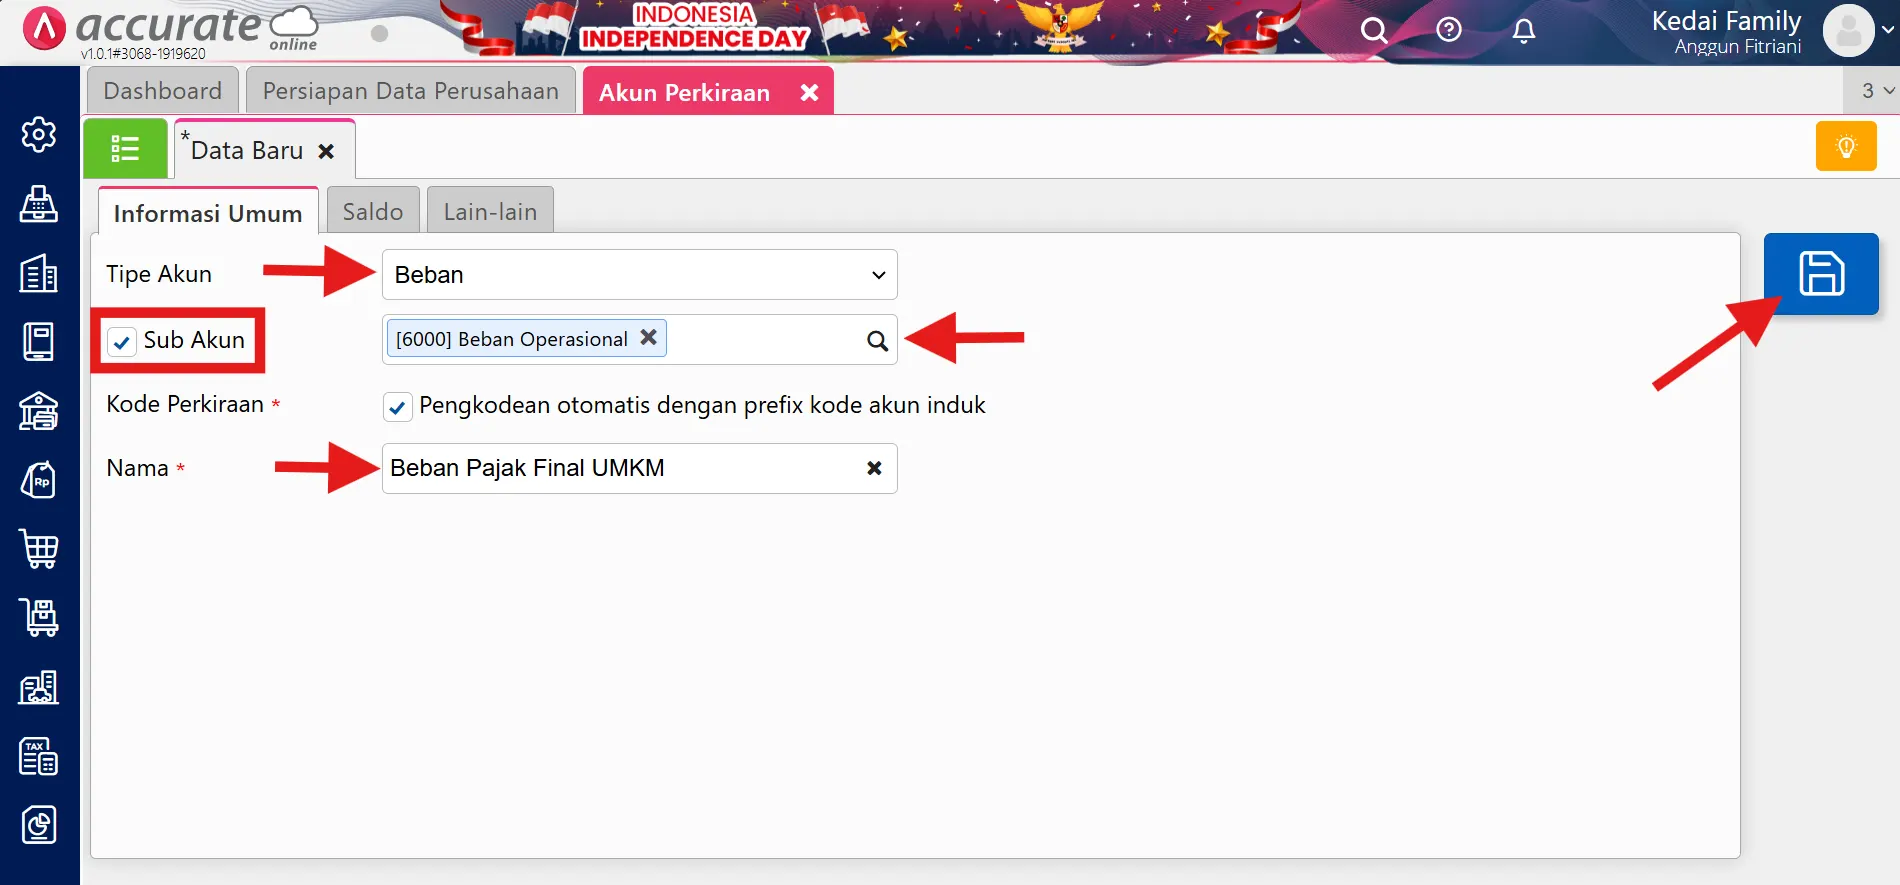Switch to Persiapan Data Perusahaan tab
Screen dimensions: 1900x885
[411, 91]
